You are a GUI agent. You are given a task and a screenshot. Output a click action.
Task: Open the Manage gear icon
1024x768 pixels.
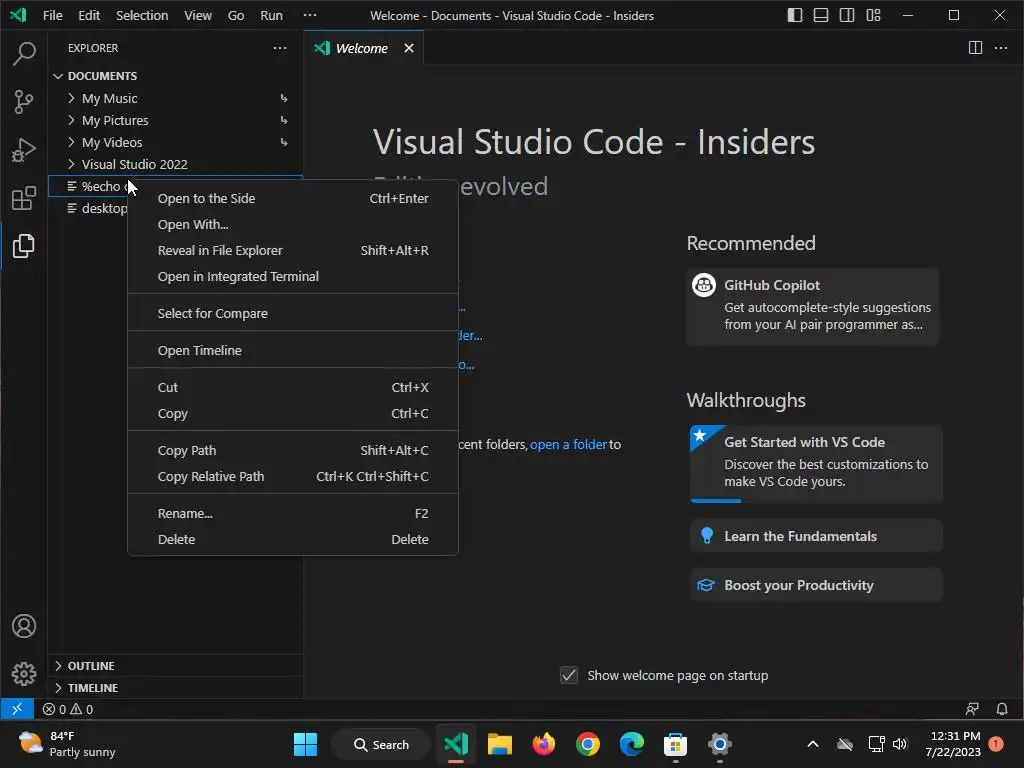point(24,674)
